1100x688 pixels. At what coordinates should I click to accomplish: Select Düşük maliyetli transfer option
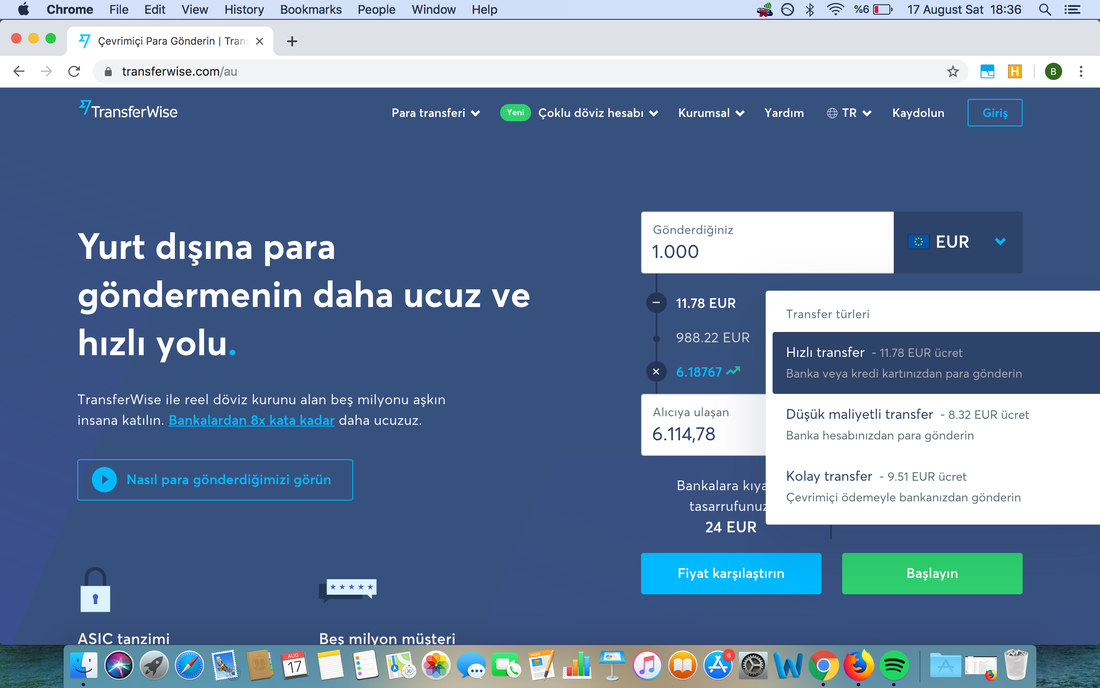pyautogui.click(x=936, y=424)
